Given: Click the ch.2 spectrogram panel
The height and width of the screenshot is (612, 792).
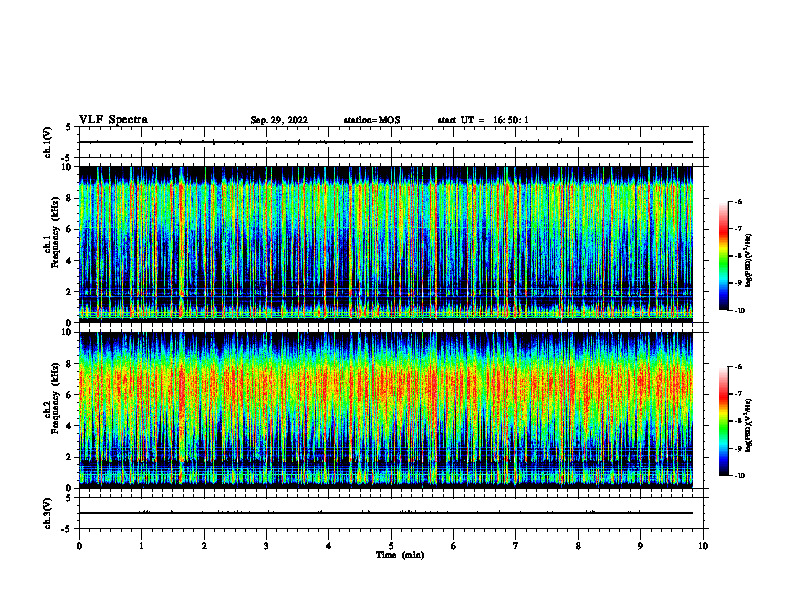Looking at the screenshot, I should point(386,410).
